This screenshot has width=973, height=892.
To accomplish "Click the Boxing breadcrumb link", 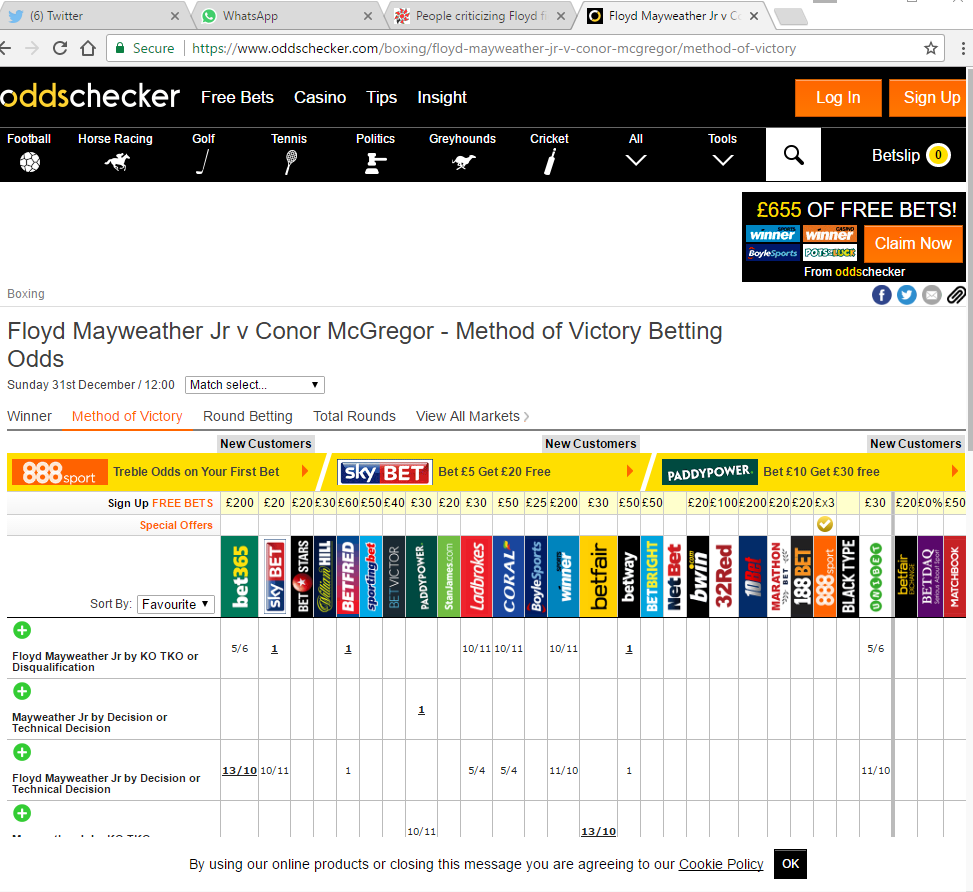I will 25,294.
